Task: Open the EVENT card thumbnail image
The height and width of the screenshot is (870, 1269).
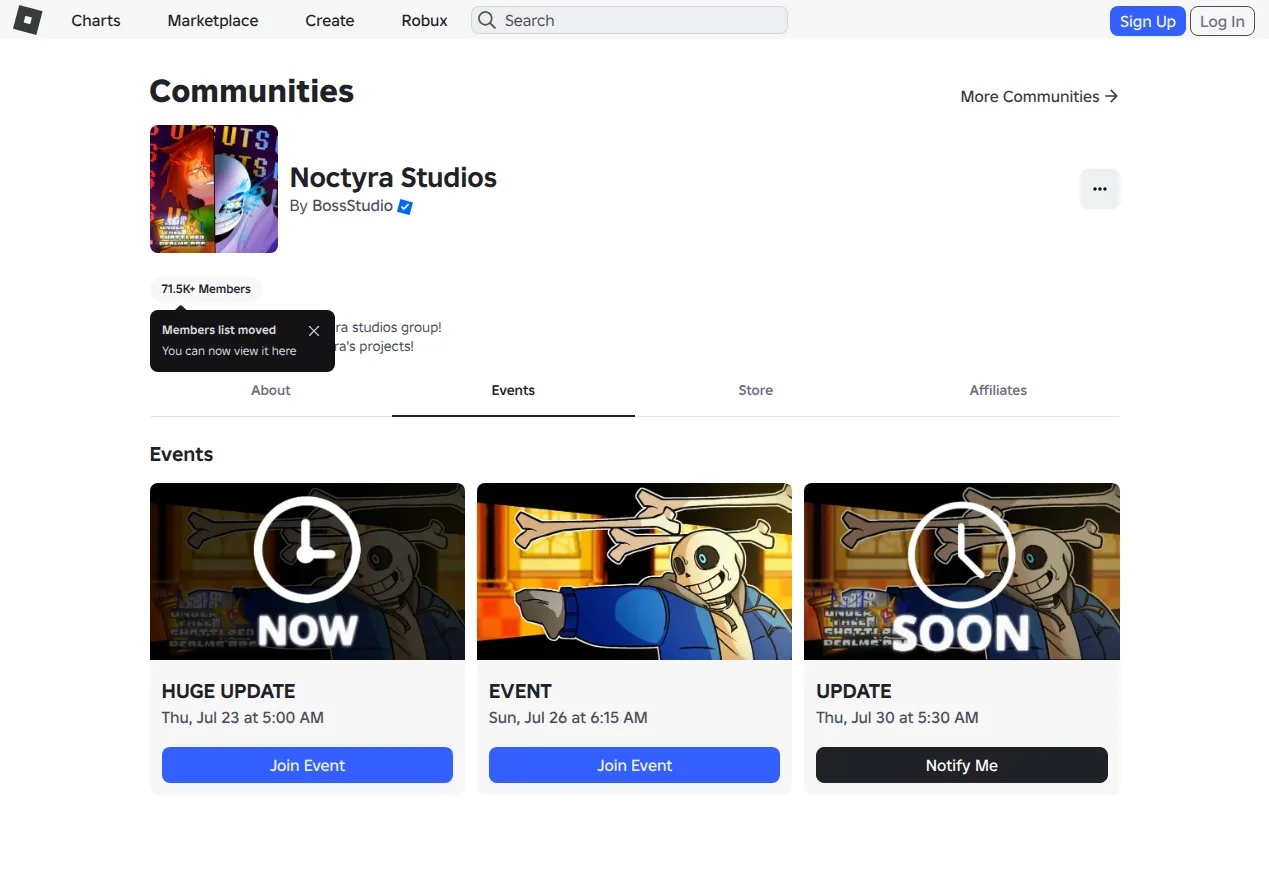Action: pos(634,571)
